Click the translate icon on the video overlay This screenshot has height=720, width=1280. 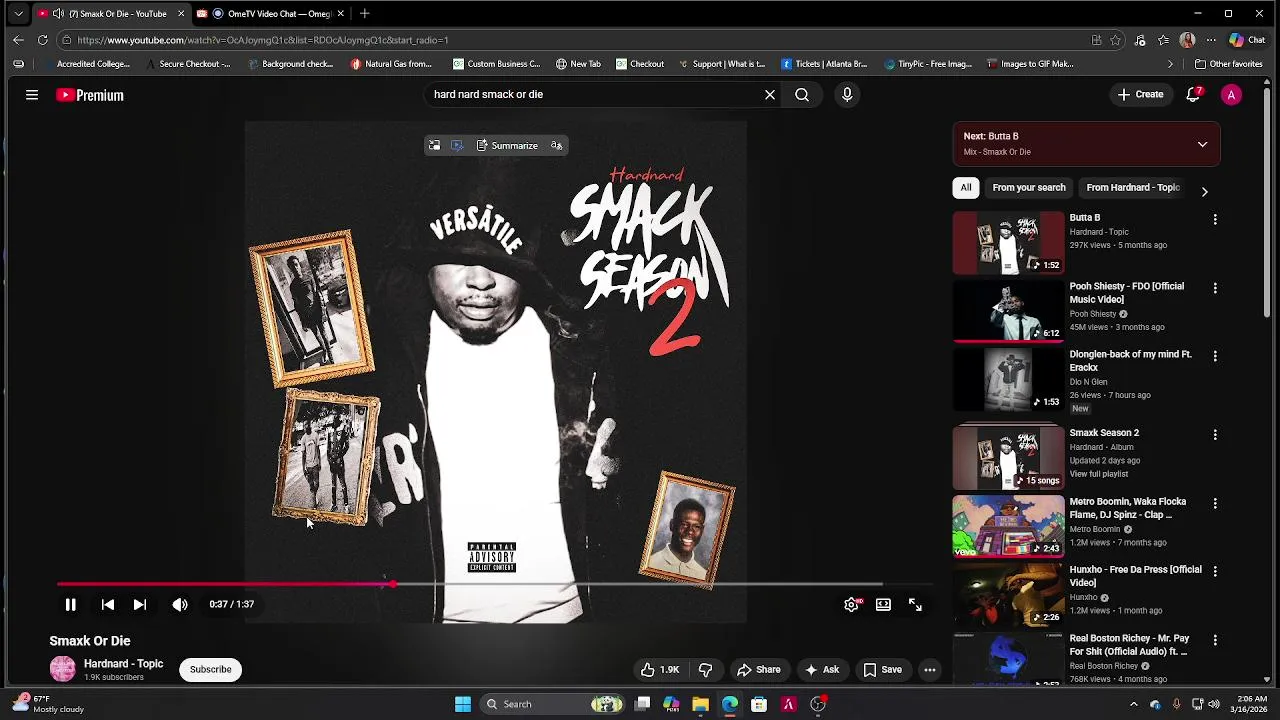(x=557, y=146)
